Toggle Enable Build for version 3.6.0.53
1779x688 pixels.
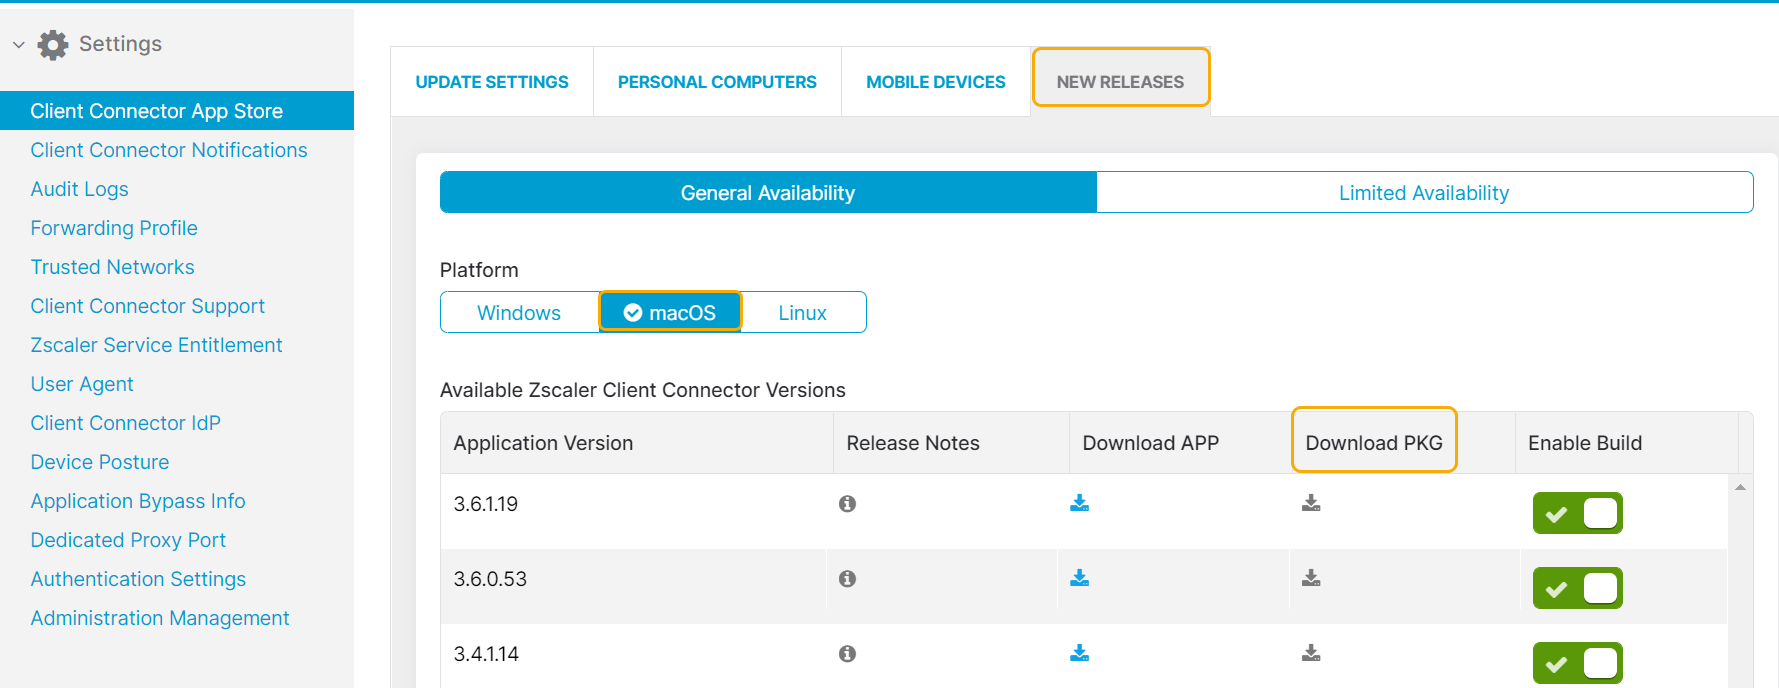[1577, 589]
